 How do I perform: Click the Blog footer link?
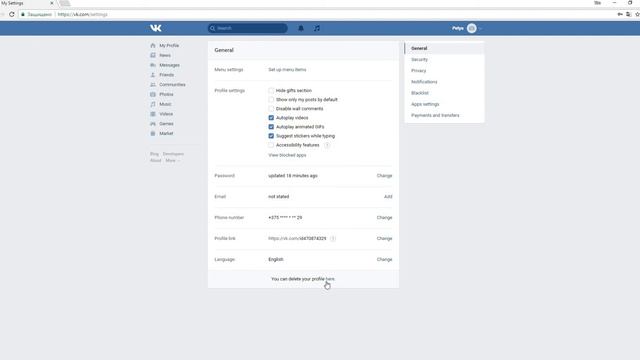[x=154, y=154]
